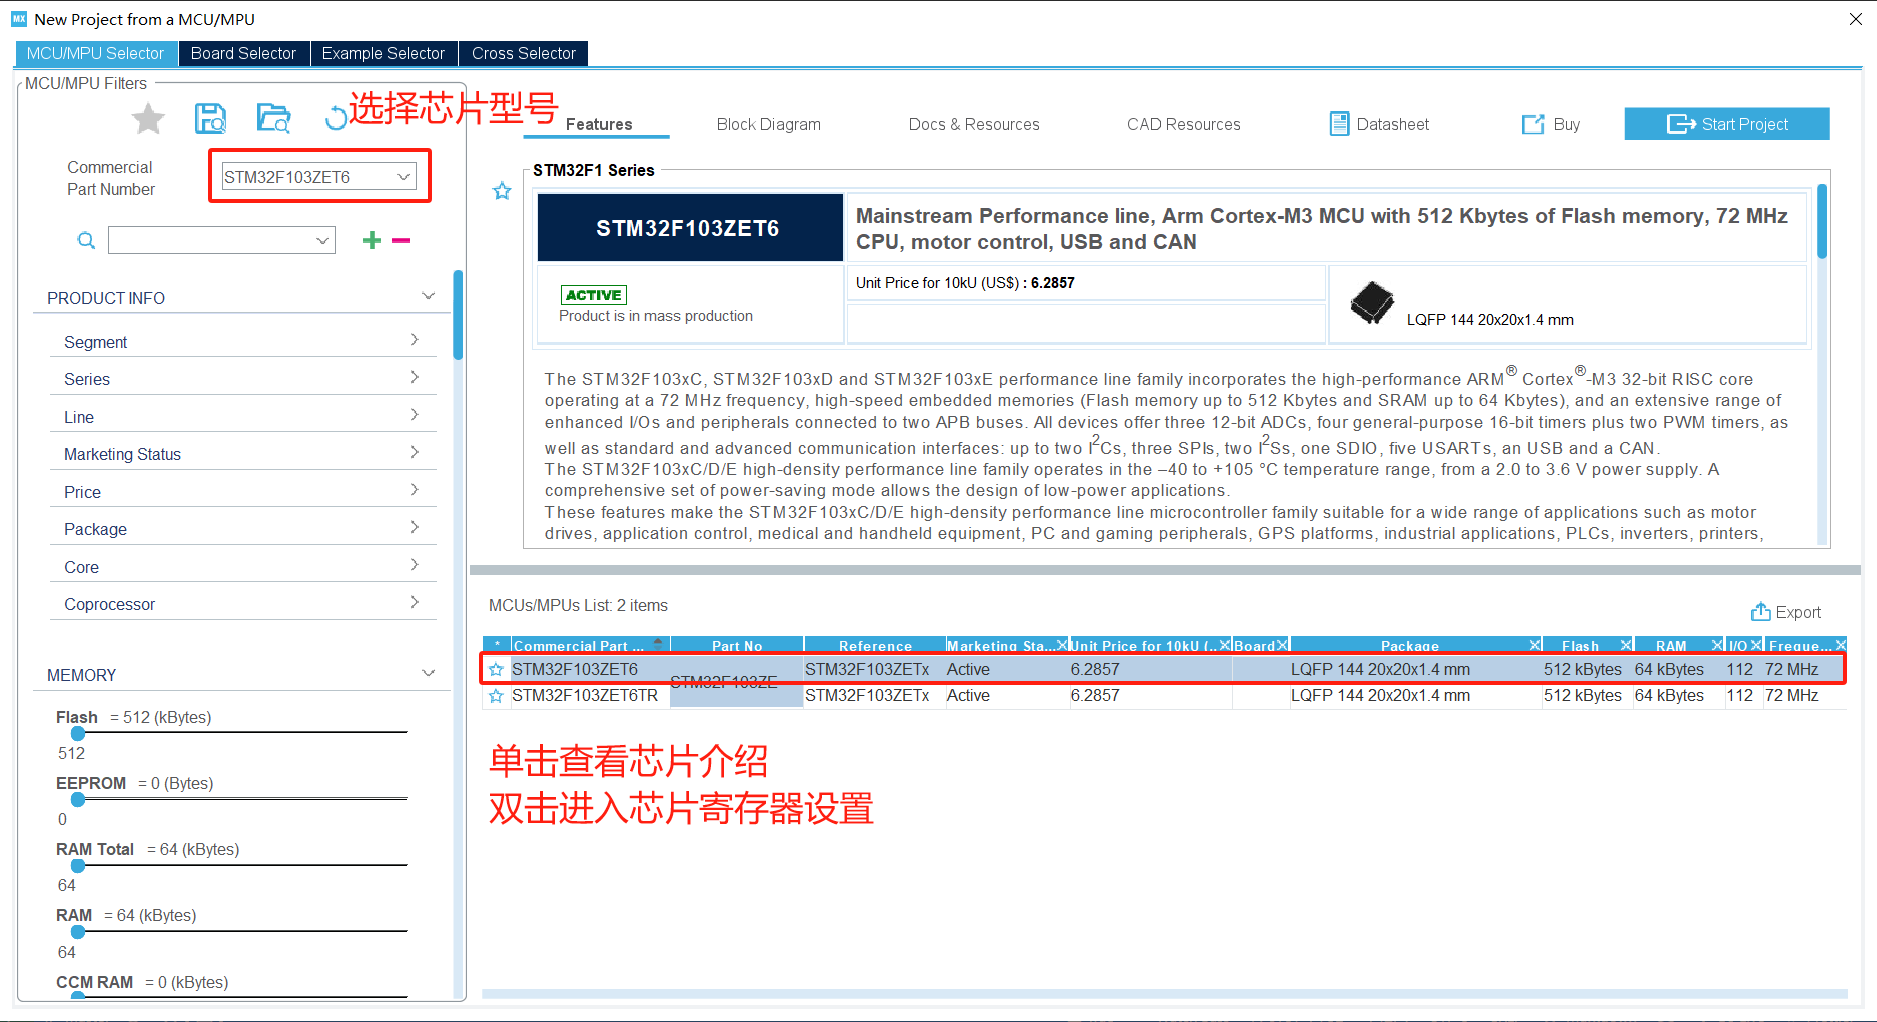
Task: Click the save search filter icon
Action: pos(210,119)
